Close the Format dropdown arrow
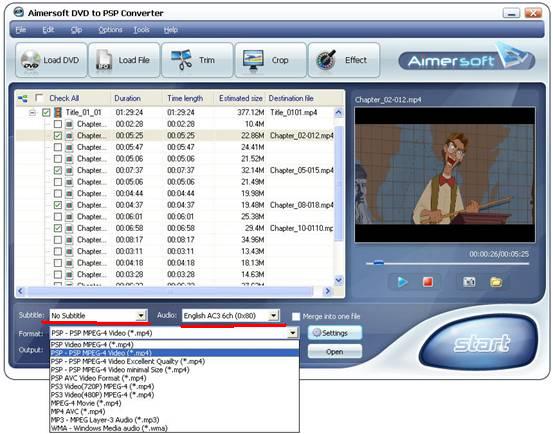Screen dimensions: 553x434 (x=293, y=333)
